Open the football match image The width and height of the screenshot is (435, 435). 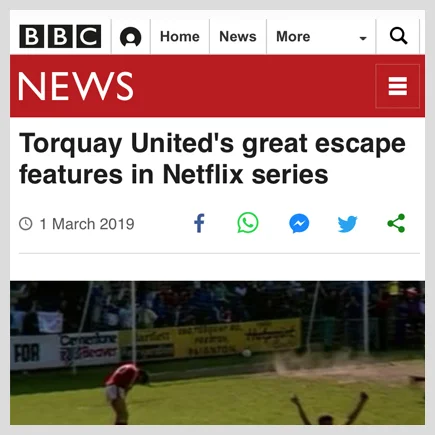217,353
